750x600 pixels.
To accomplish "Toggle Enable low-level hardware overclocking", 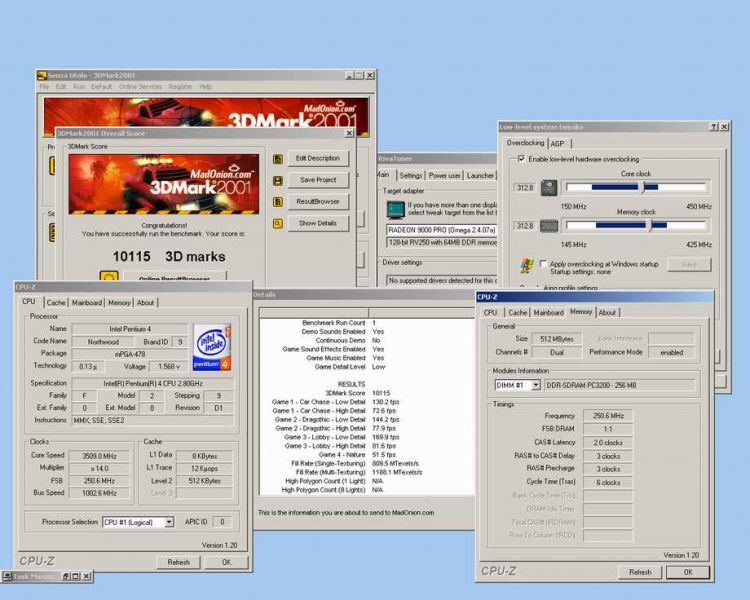I will pos(521,159).
